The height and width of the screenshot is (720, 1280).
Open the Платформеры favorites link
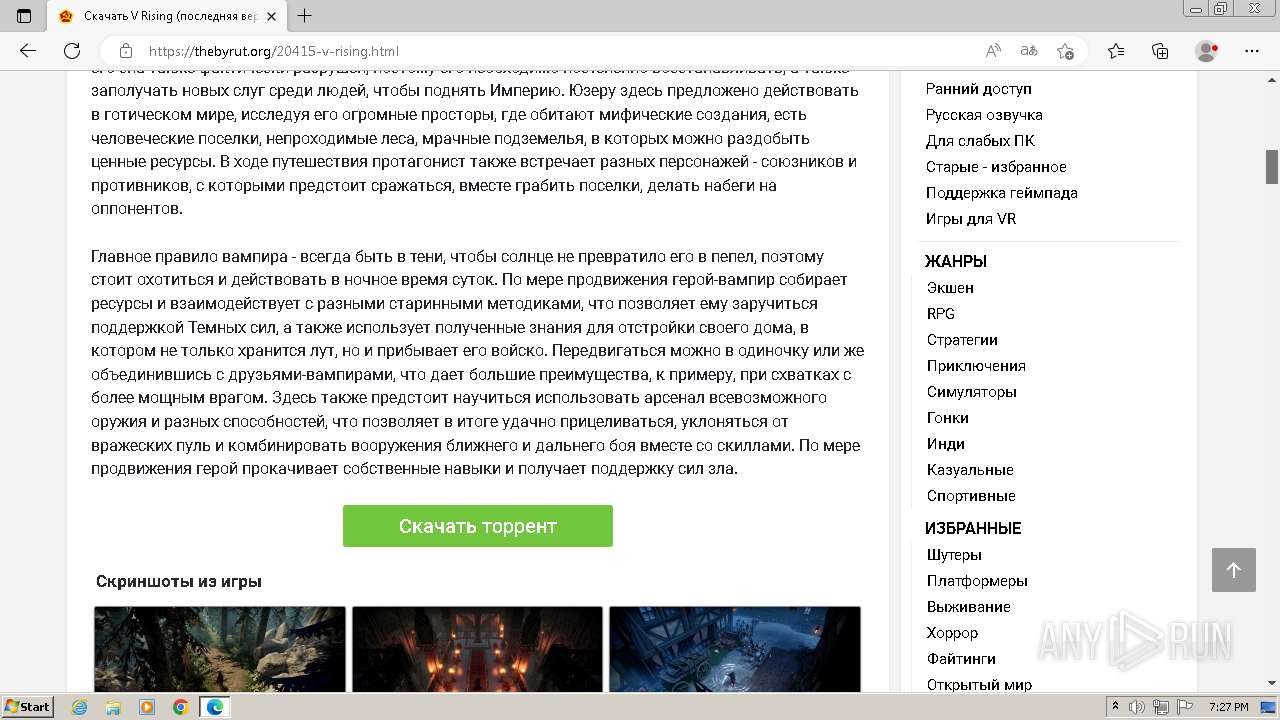pos(977,581)
